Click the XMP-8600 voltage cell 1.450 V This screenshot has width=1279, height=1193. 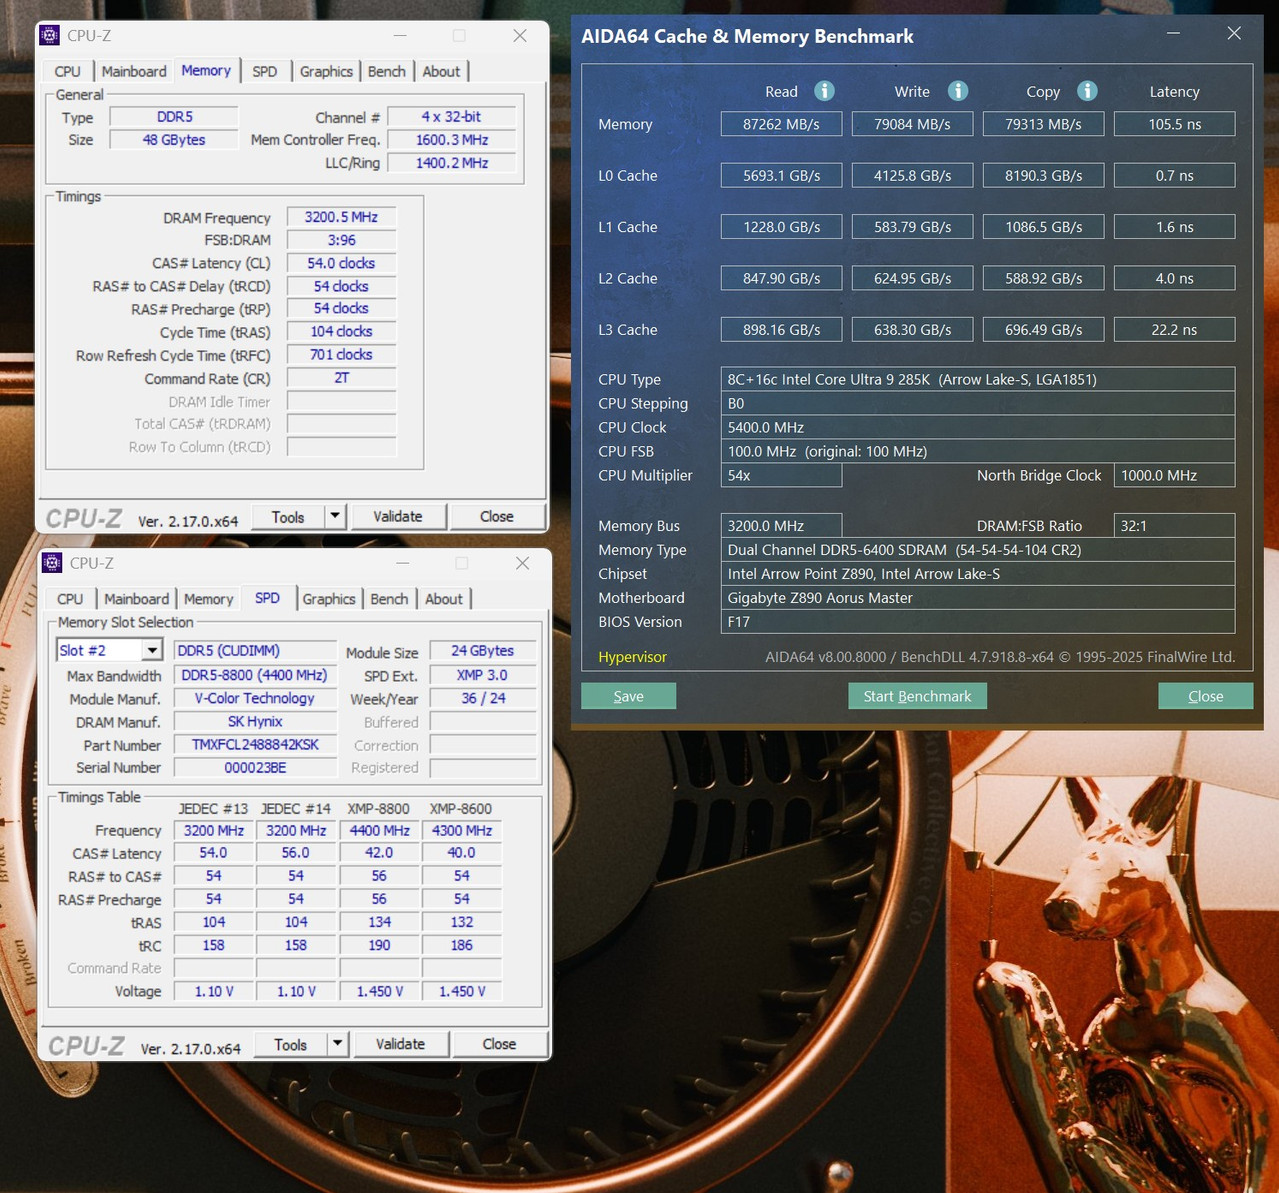tap(461, 991)
